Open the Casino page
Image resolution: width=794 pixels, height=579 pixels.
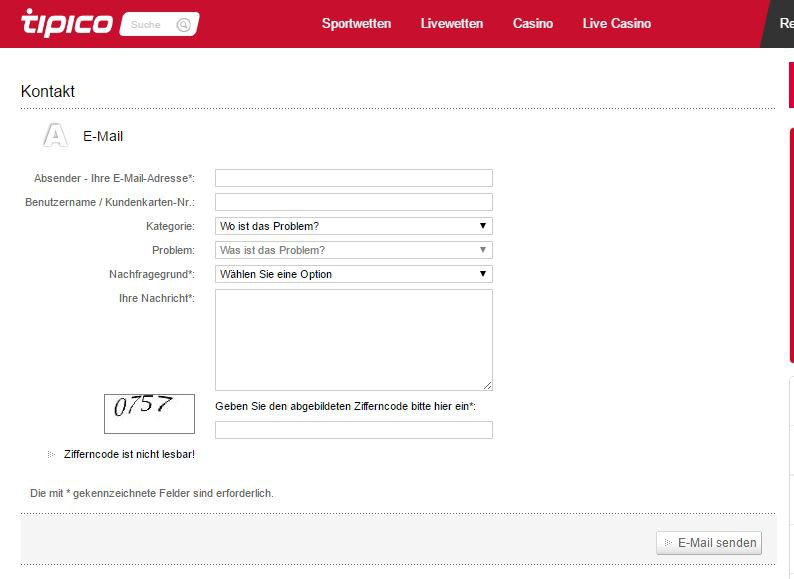tap(532, 23)
